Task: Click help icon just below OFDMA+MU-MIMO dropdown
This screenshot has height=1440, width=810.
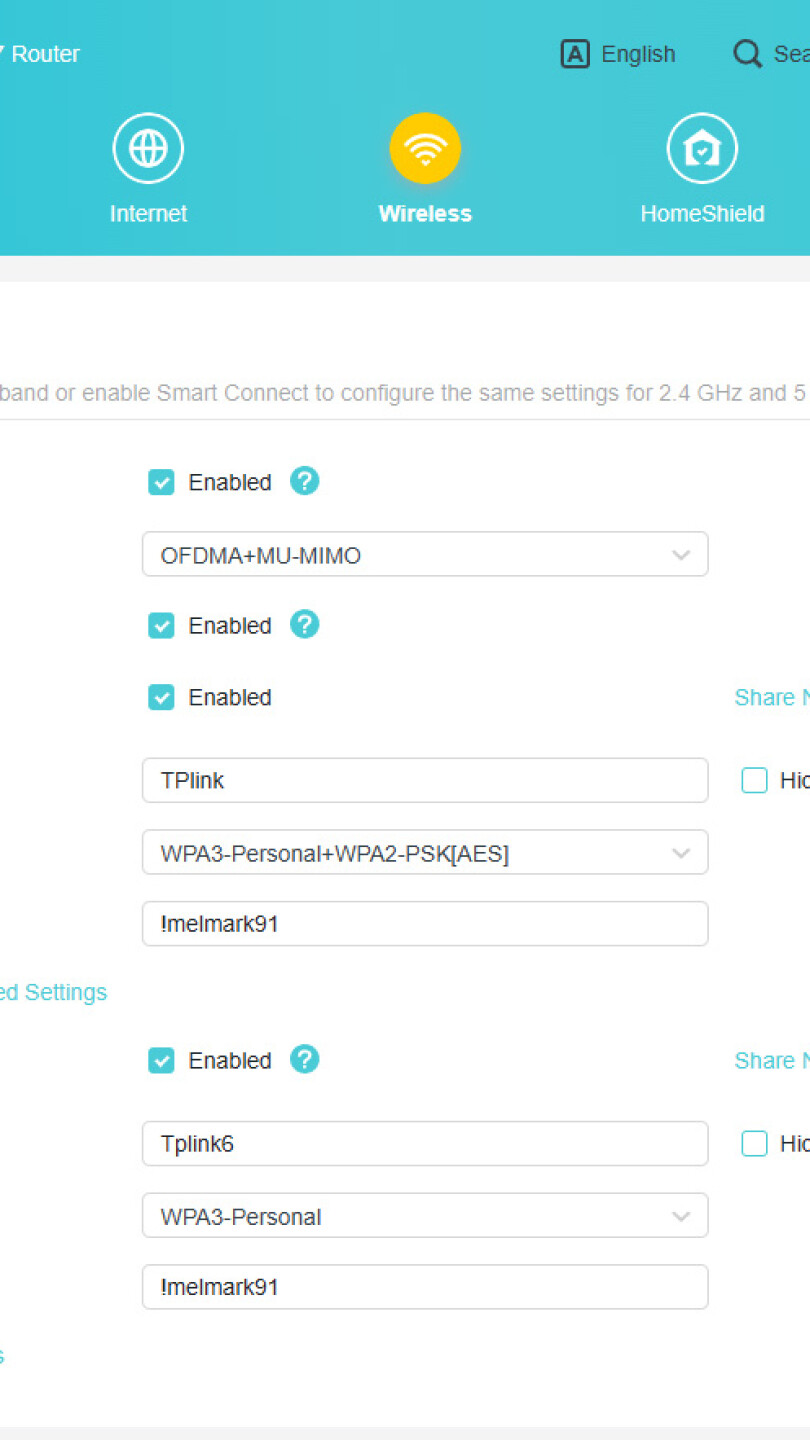Action: point(304,624)
